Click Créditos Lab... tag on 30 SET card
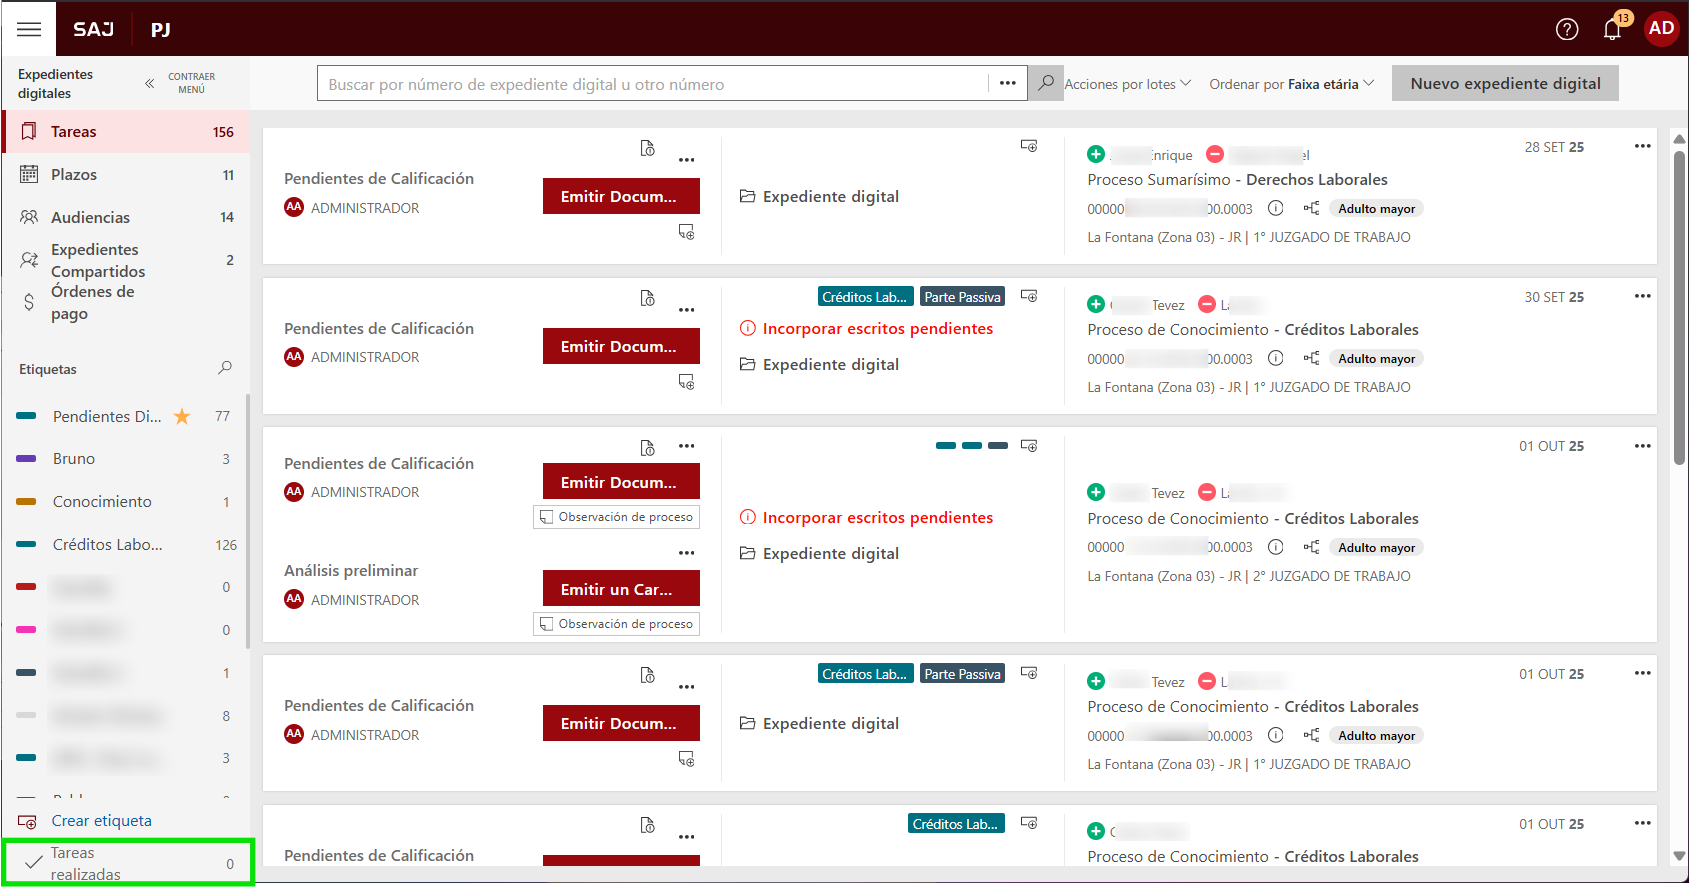Image resolution: width=1689 pixels, height=888 pixels. point(865,297)
